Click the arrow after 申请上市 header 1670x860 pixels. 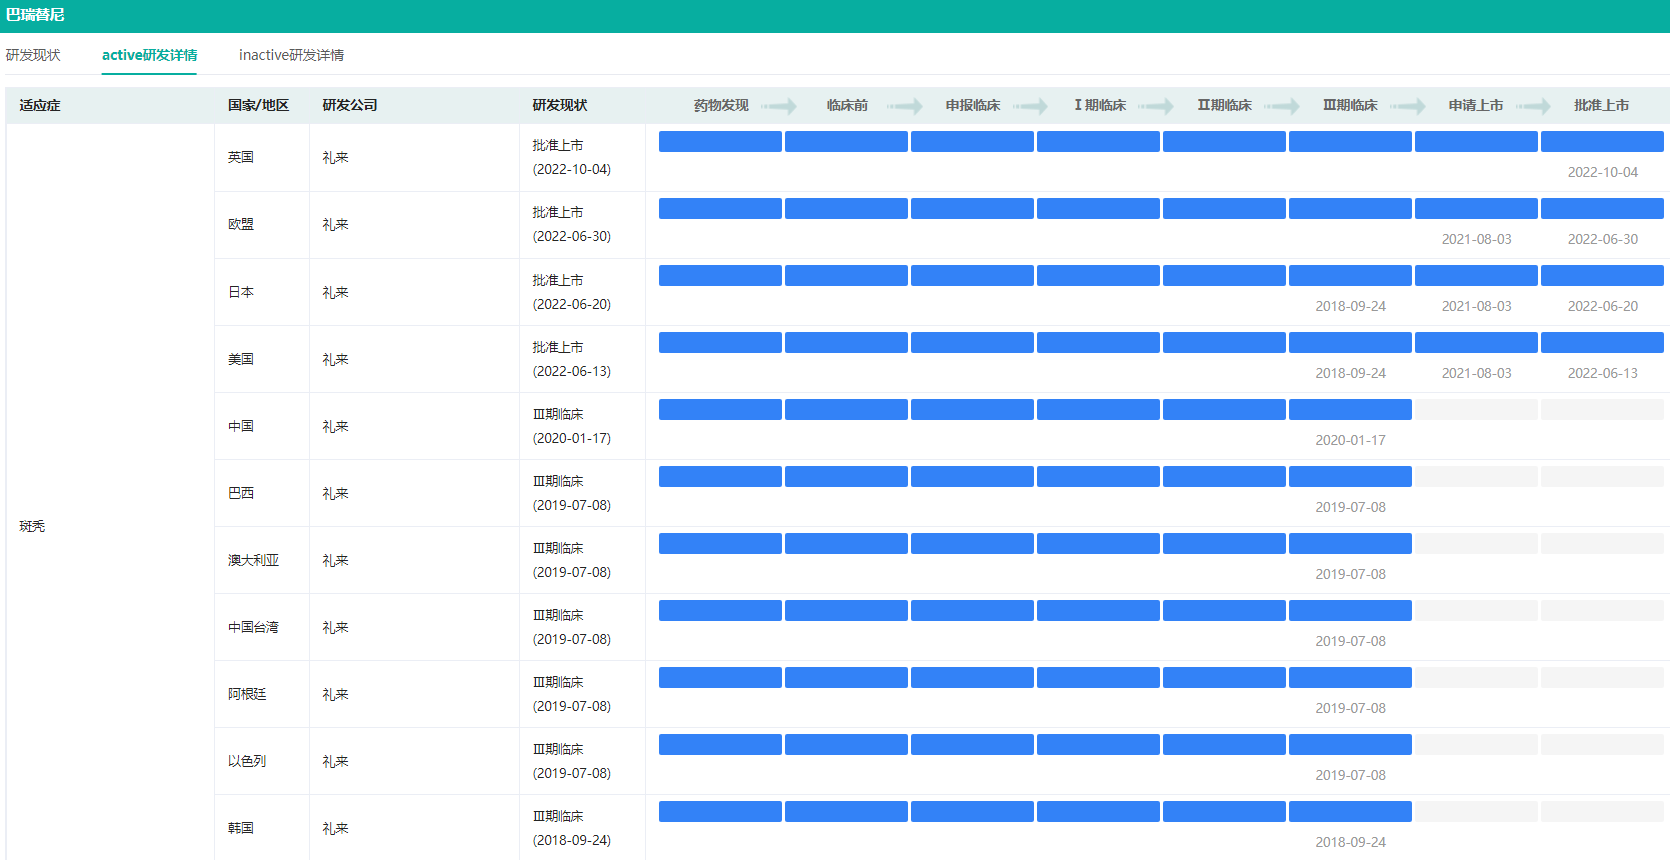[1533, 106]
